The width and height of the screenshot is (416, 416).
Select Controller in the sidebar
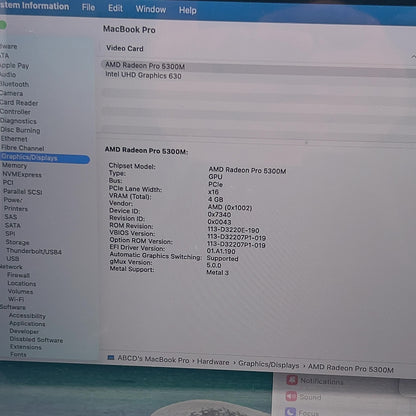15,112
